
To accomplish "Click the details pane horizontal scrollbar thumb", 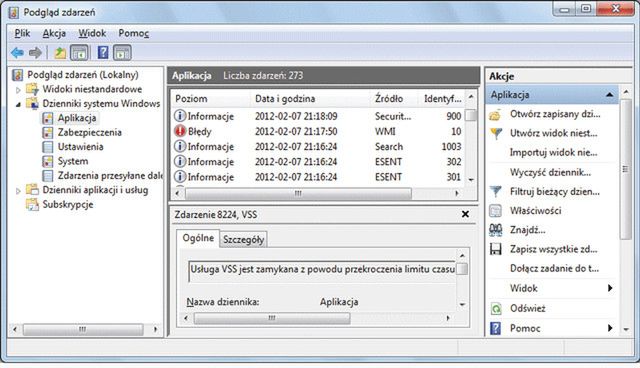I will pos(271,318).
